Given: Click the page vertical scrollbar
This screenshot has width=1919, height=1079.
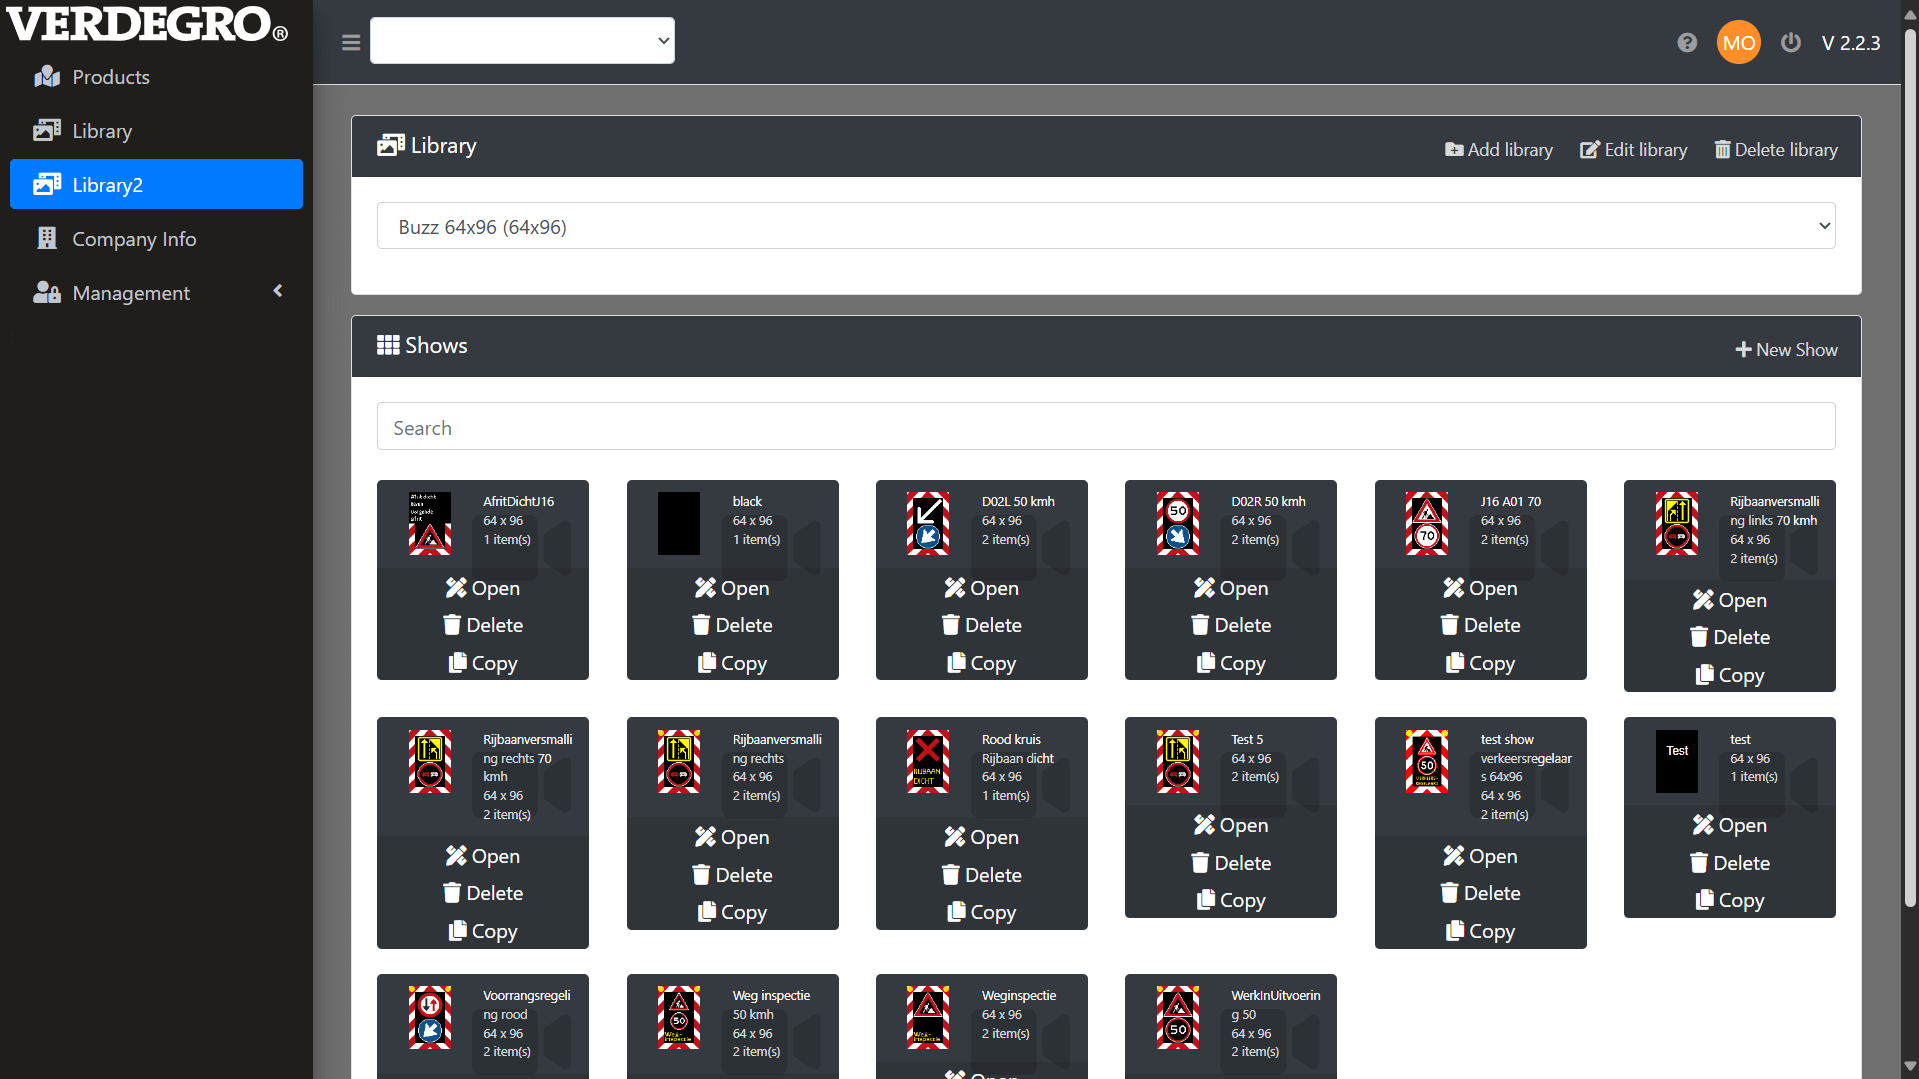Looking at the screenshot, I should (x=1910, y=470).
